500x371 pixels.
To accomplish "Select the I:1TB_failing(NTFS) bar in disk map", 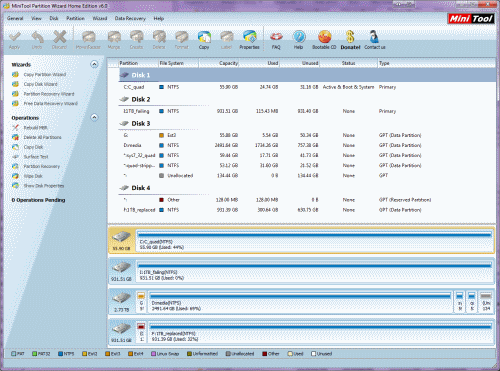I will [315, 271].
